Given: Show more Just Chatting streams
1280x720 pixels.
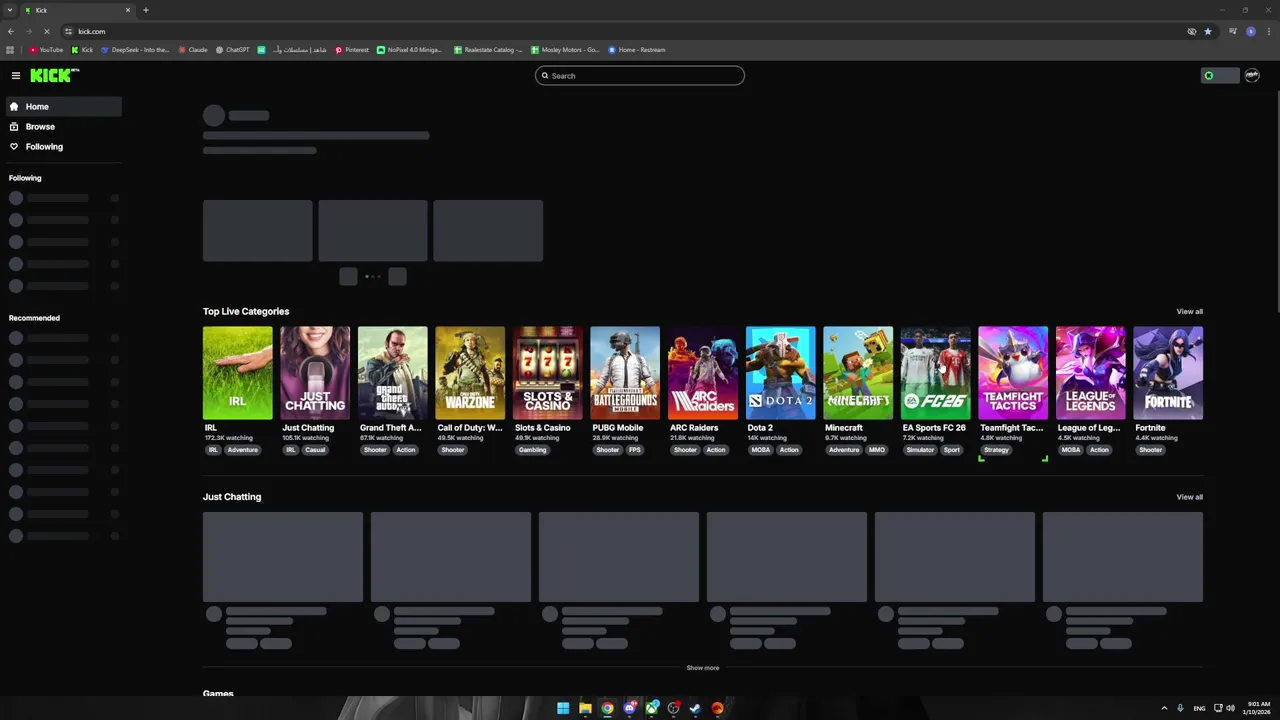Looking at the screenshot, I should click(x=702, y=667).
